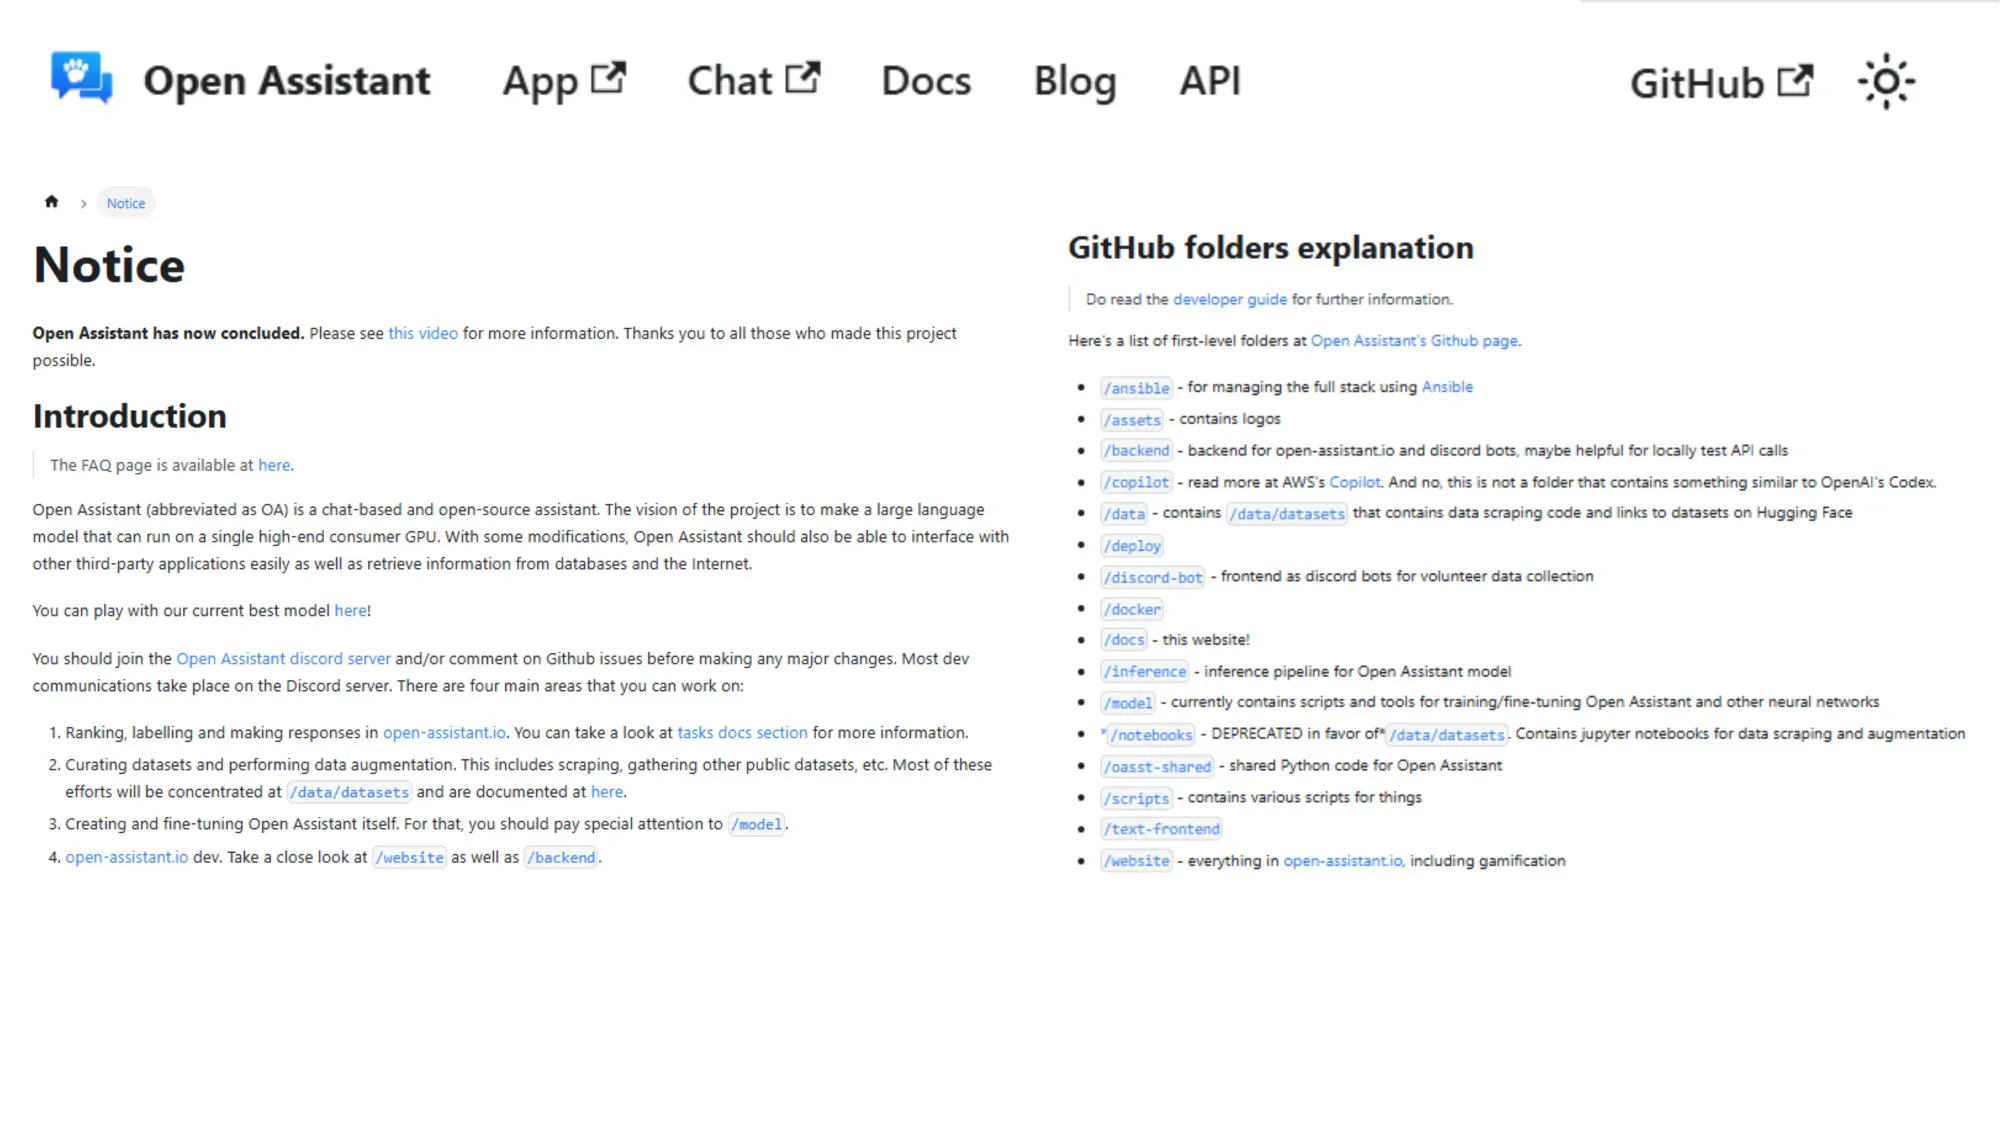2000x1125 pixels.
Task: Click /data/datasets link in the /data row
Action: pos(1287,514)
